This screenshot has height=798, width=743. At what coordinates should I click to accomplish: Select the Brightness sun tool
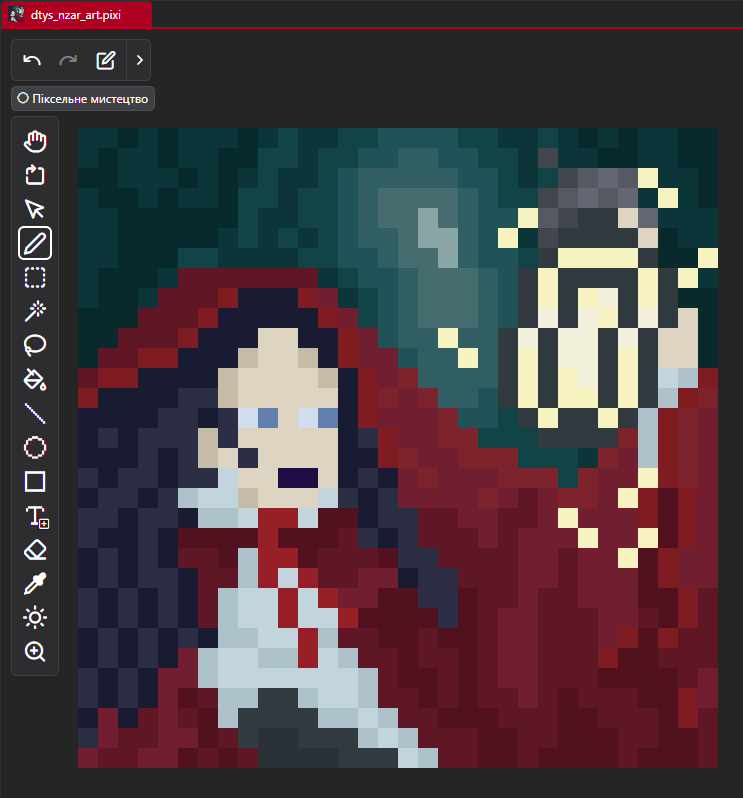pyautogui.click(x=35, y=618)
